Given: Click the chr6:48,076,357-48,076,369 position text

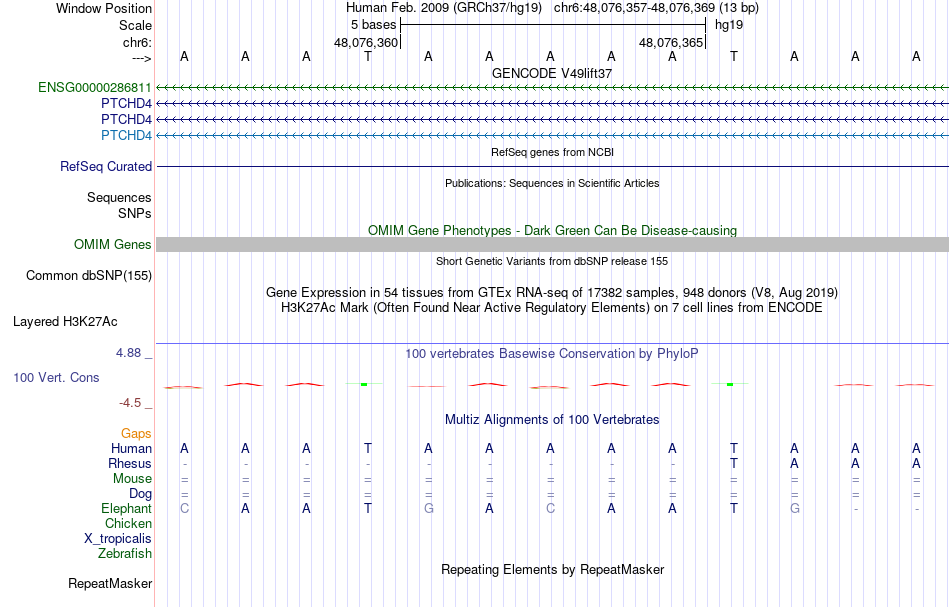Looking at the screenshot, I should pos(656,8).
